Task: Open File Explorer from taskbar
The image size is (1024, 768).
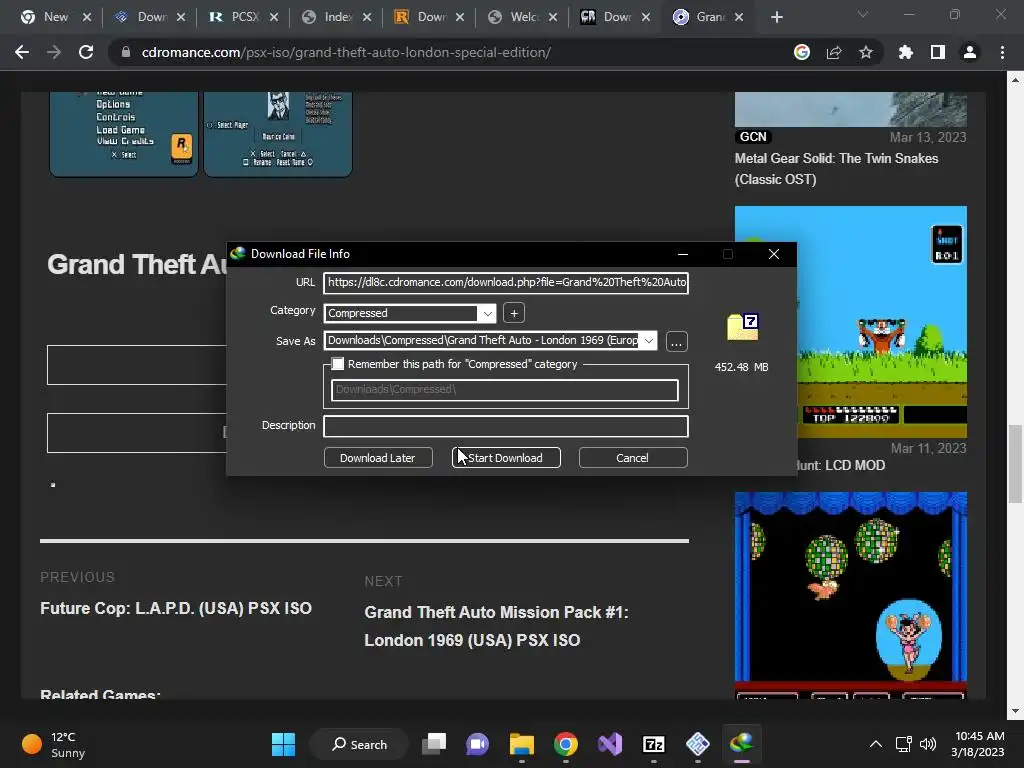Action: 522,744
